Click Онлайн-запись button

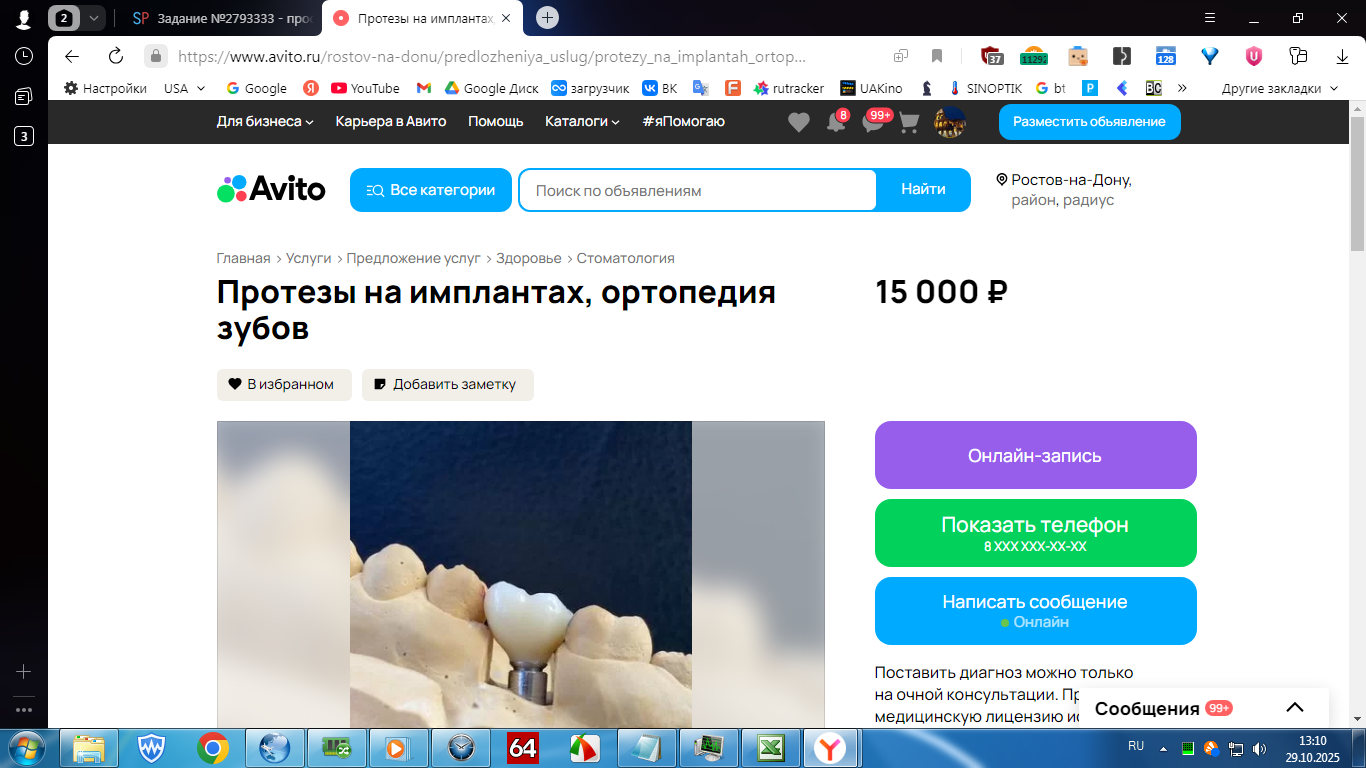[1035, 455]
